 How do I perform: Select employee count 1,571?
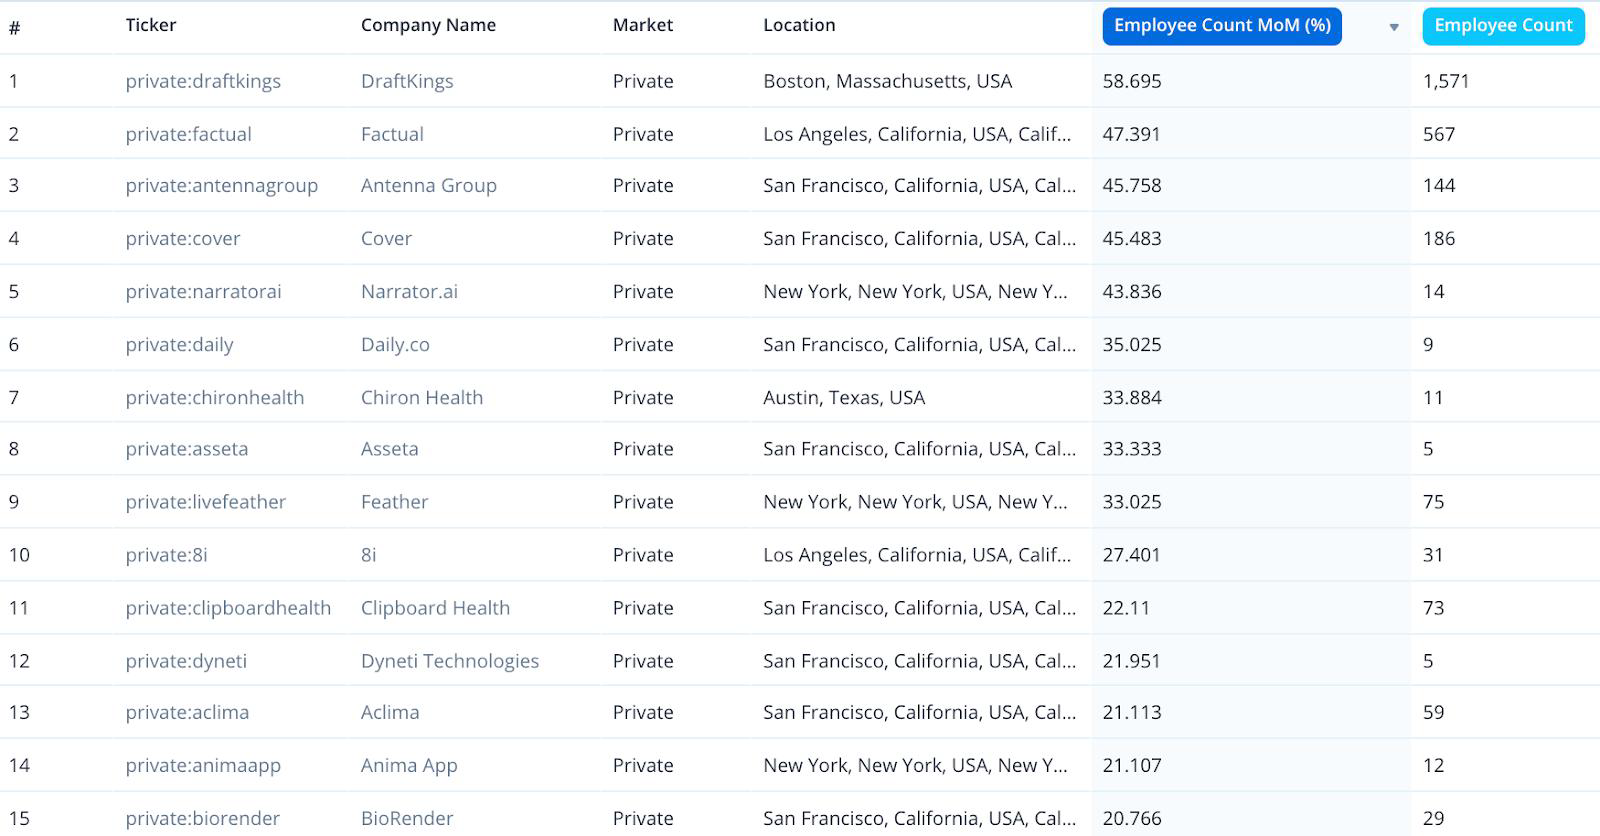[x=1446, y=81]
